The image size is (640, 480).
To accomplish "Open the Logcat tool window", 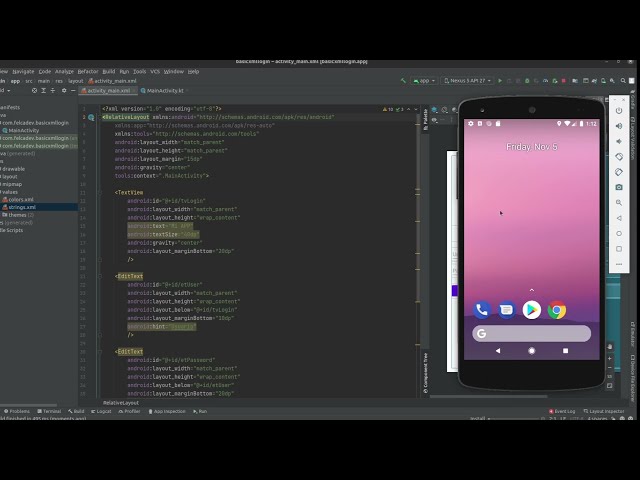I will (x=101, y=411).
